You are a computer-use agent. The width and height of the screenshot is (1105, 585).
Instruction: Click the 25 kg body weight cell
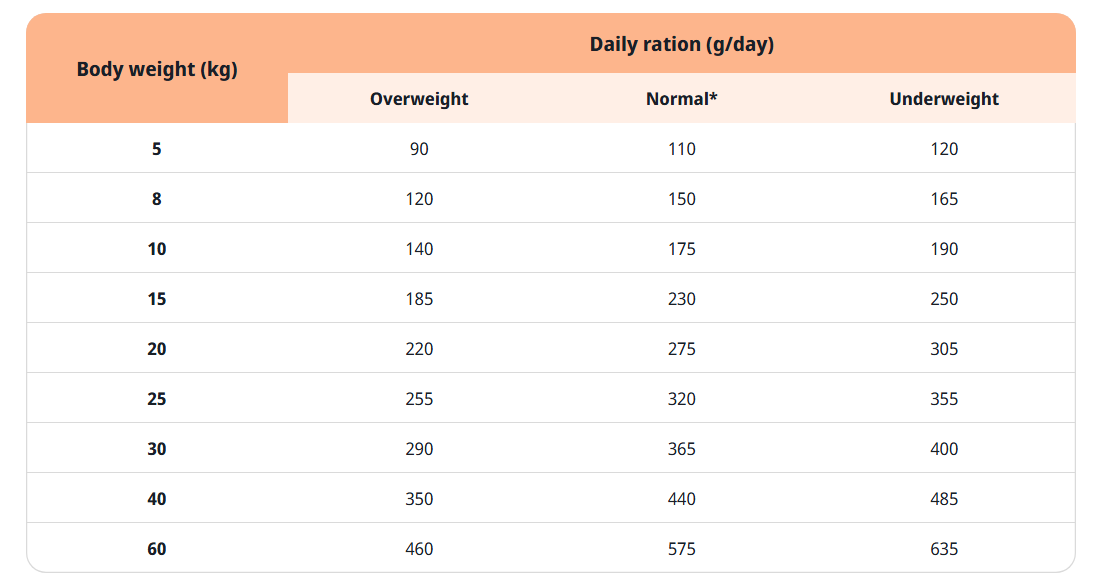tap(157, 399)
